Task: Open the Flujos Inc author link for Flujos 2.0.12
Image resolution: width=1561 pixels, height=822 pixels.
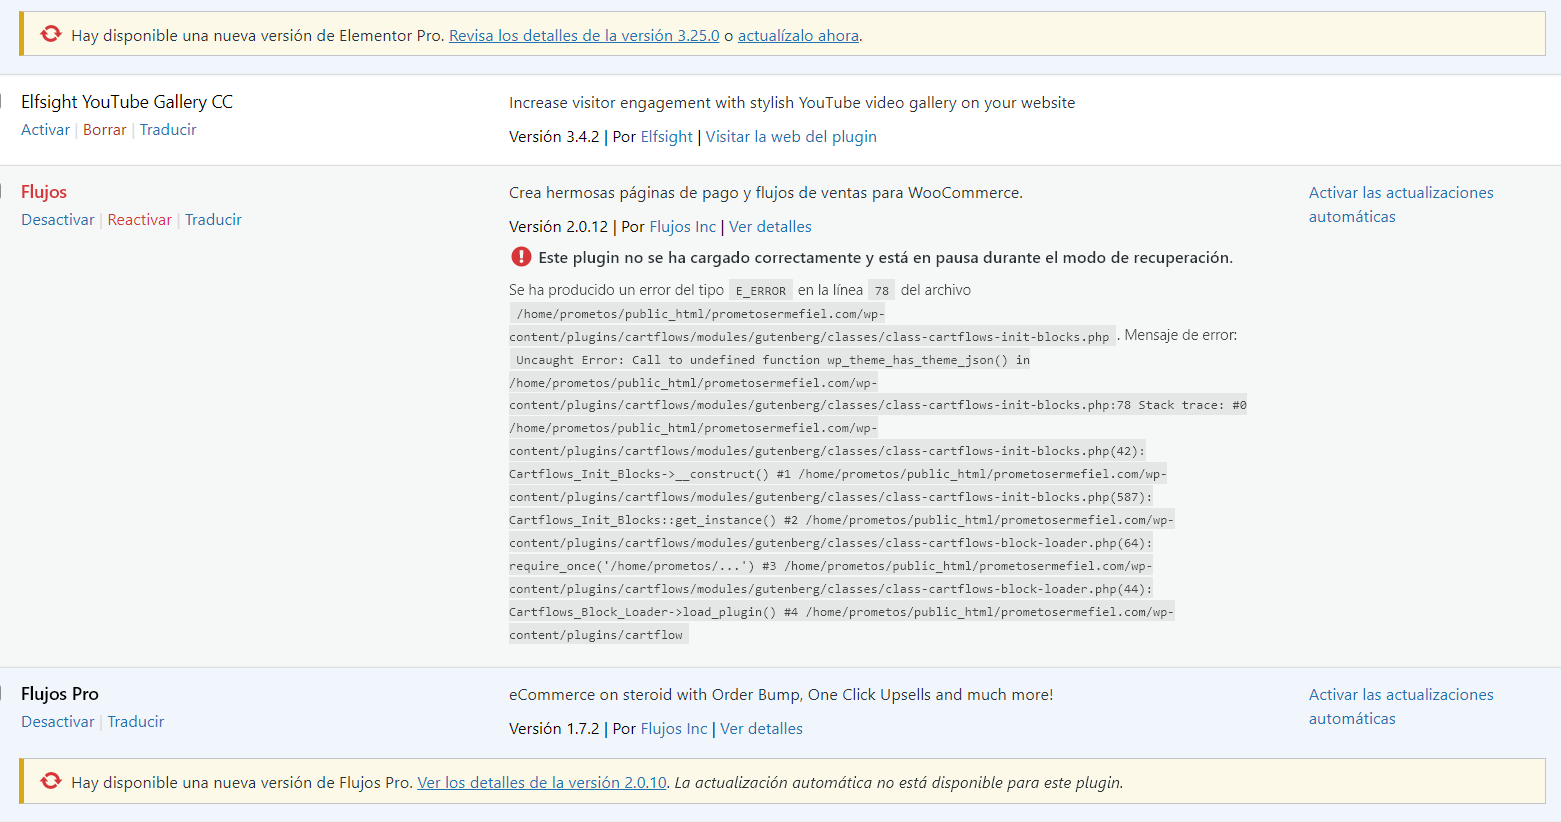Action: (683, 226)
